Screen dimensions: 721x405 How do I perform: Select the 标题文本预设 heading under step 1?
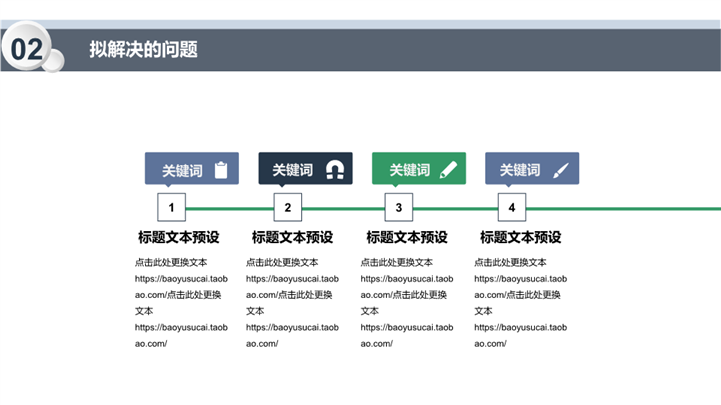click(179, 238)
